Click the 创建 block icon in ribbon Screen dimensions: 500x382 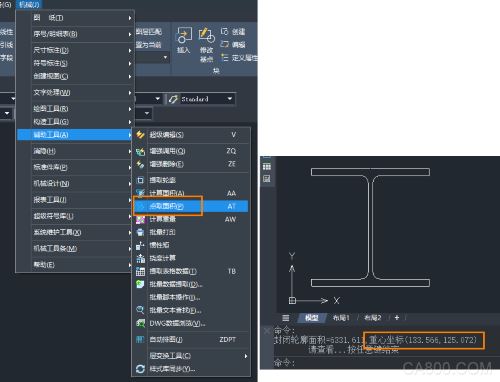point(224,31)
